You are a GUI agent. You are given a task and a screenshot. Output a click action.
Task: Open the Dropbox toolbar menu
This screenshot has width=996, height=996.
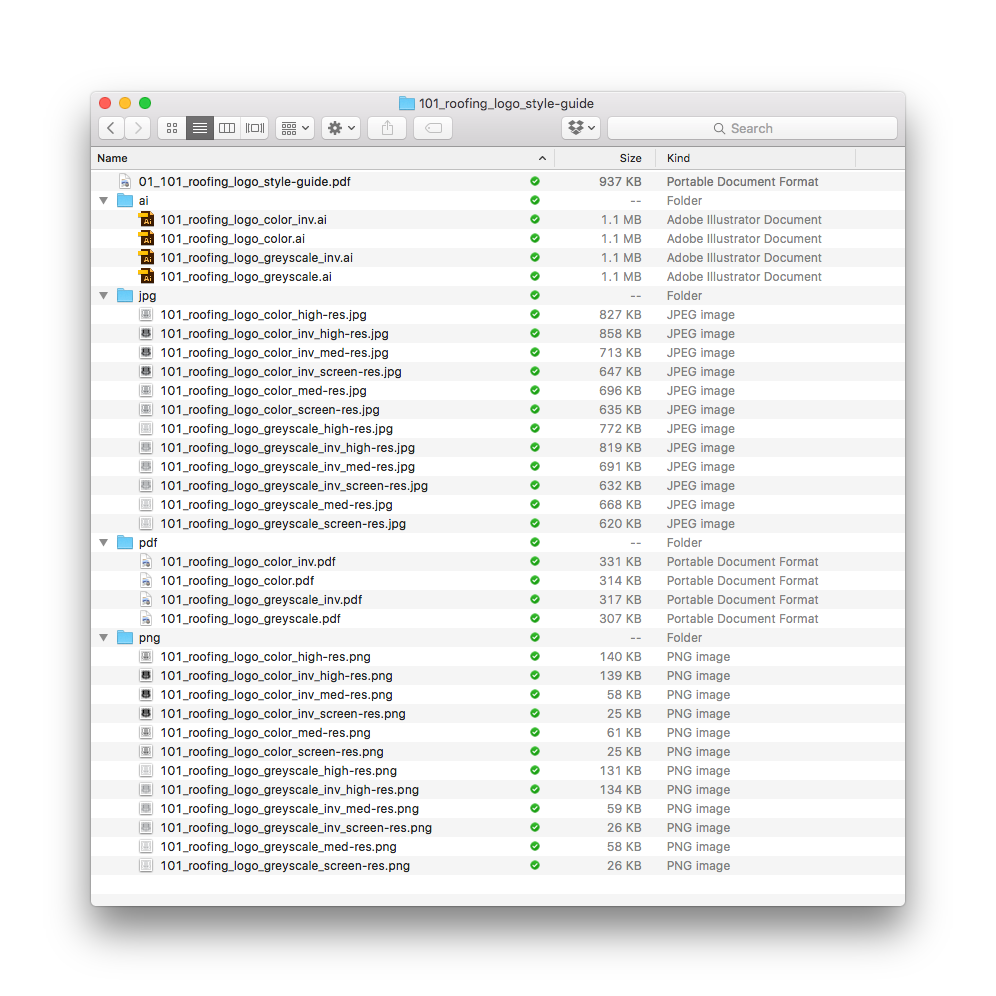click(x=581, y=128)
